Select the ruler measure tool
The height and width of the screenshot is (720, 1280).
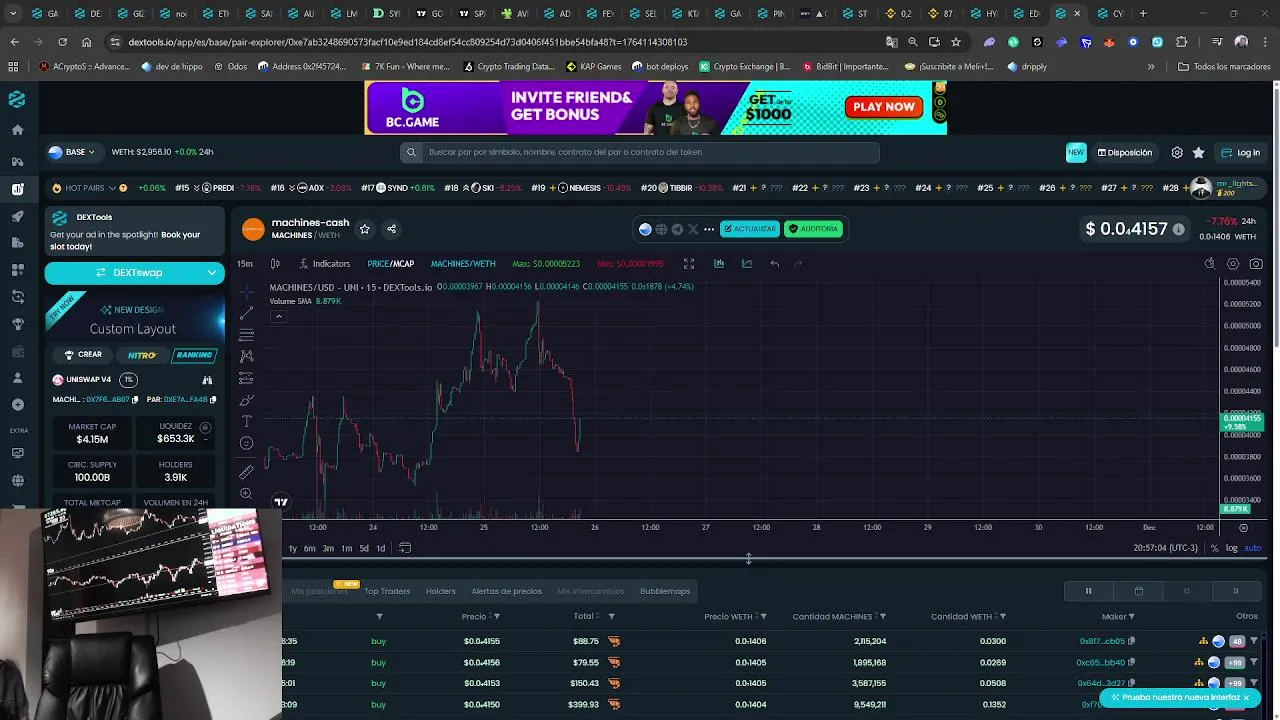(x=246, y=472)
